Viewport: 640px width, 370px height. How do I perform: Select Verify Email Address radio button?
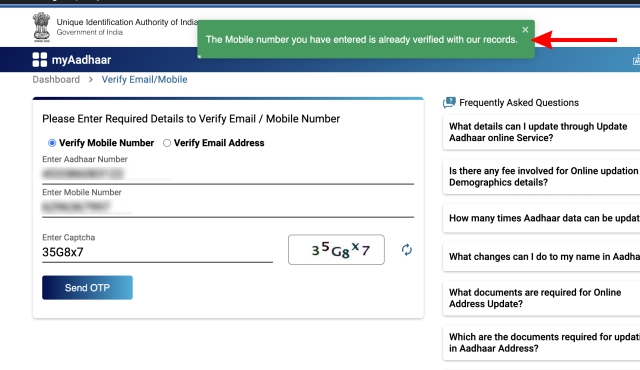click(x=167, y=143)
